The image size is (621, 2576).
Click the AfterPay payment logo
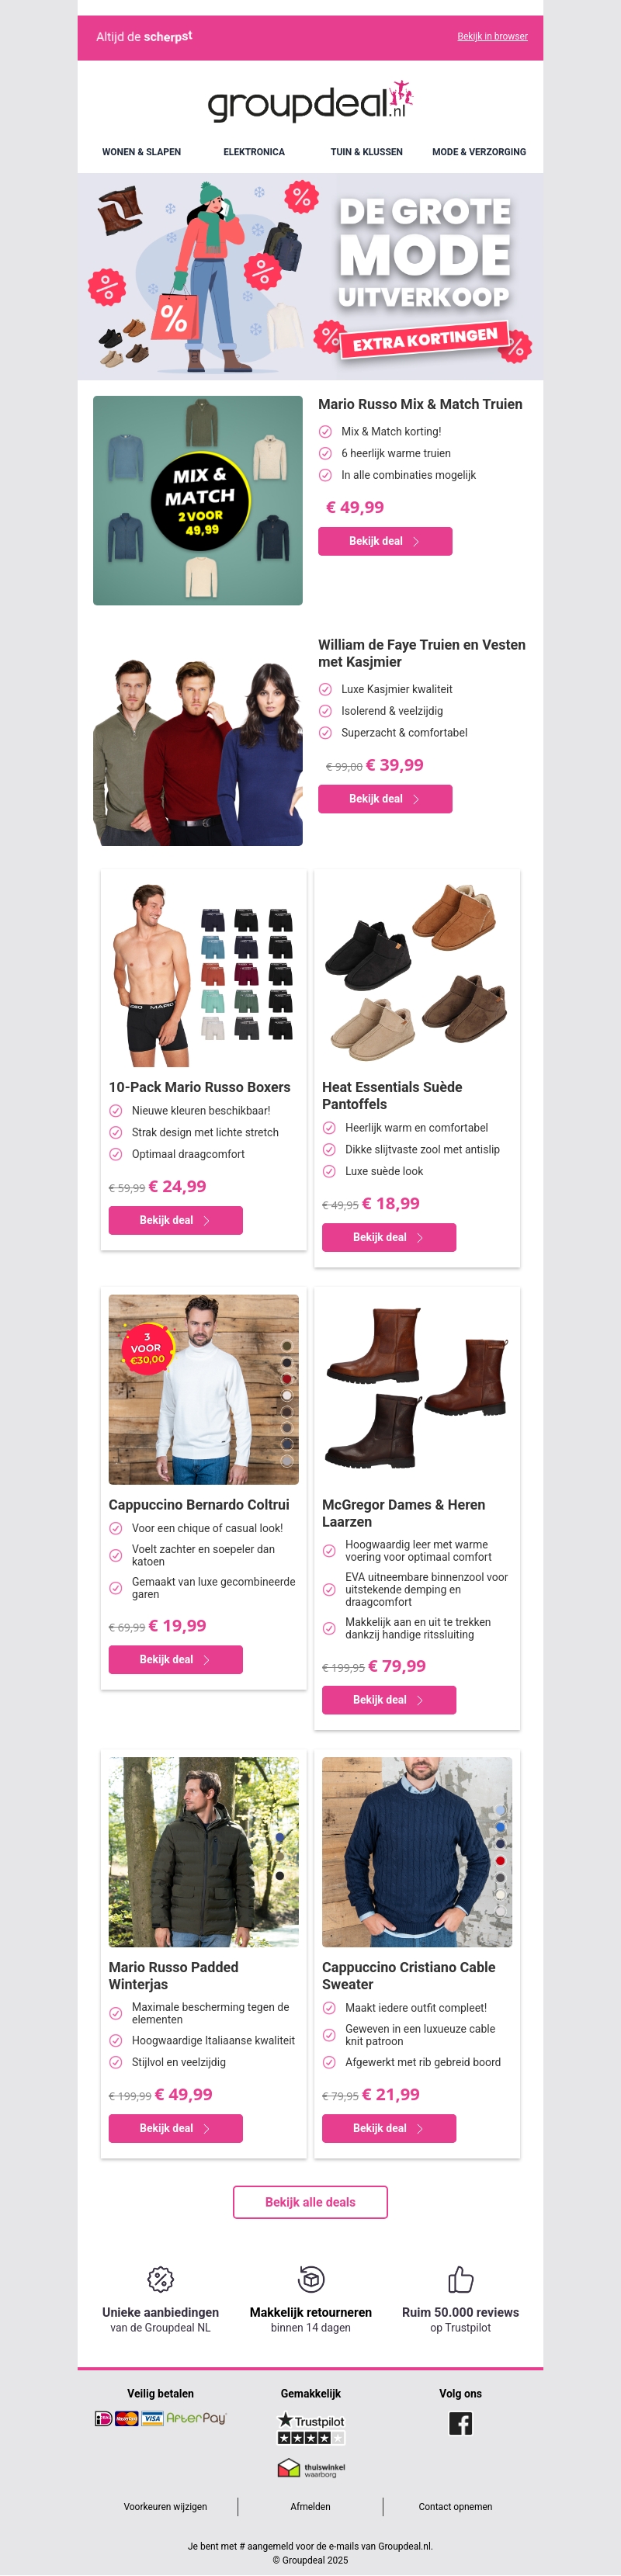(196, 2418)
